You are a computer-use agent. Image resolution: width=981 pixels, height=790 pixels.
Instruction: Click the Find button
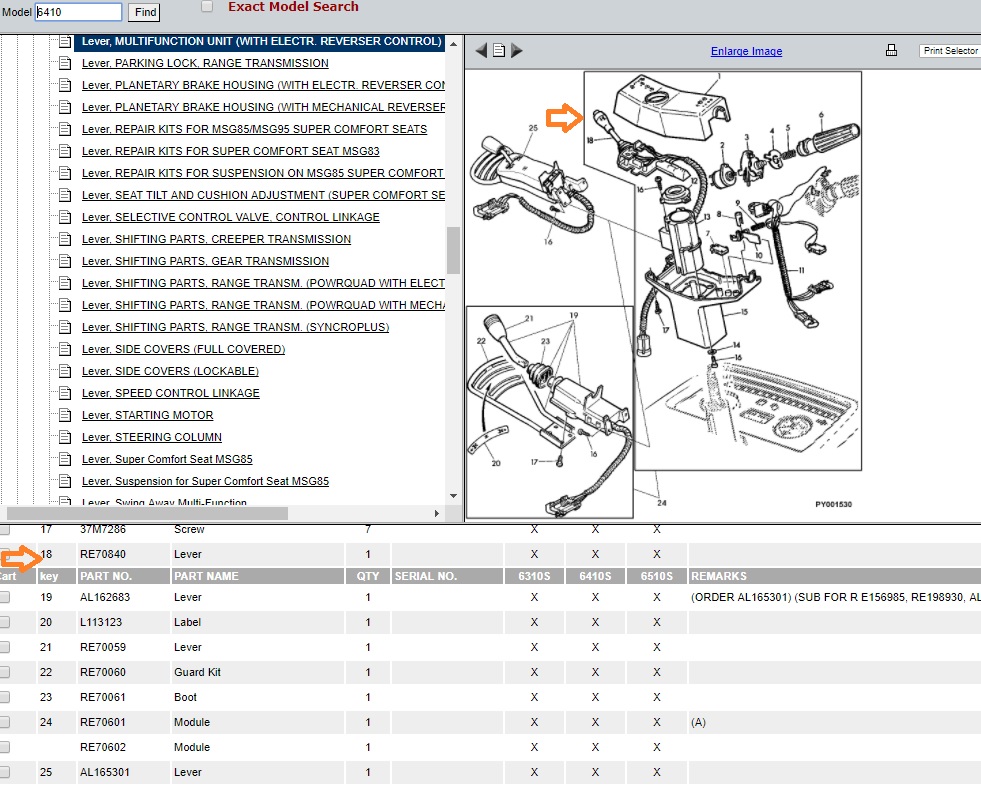tap(145, 12)
